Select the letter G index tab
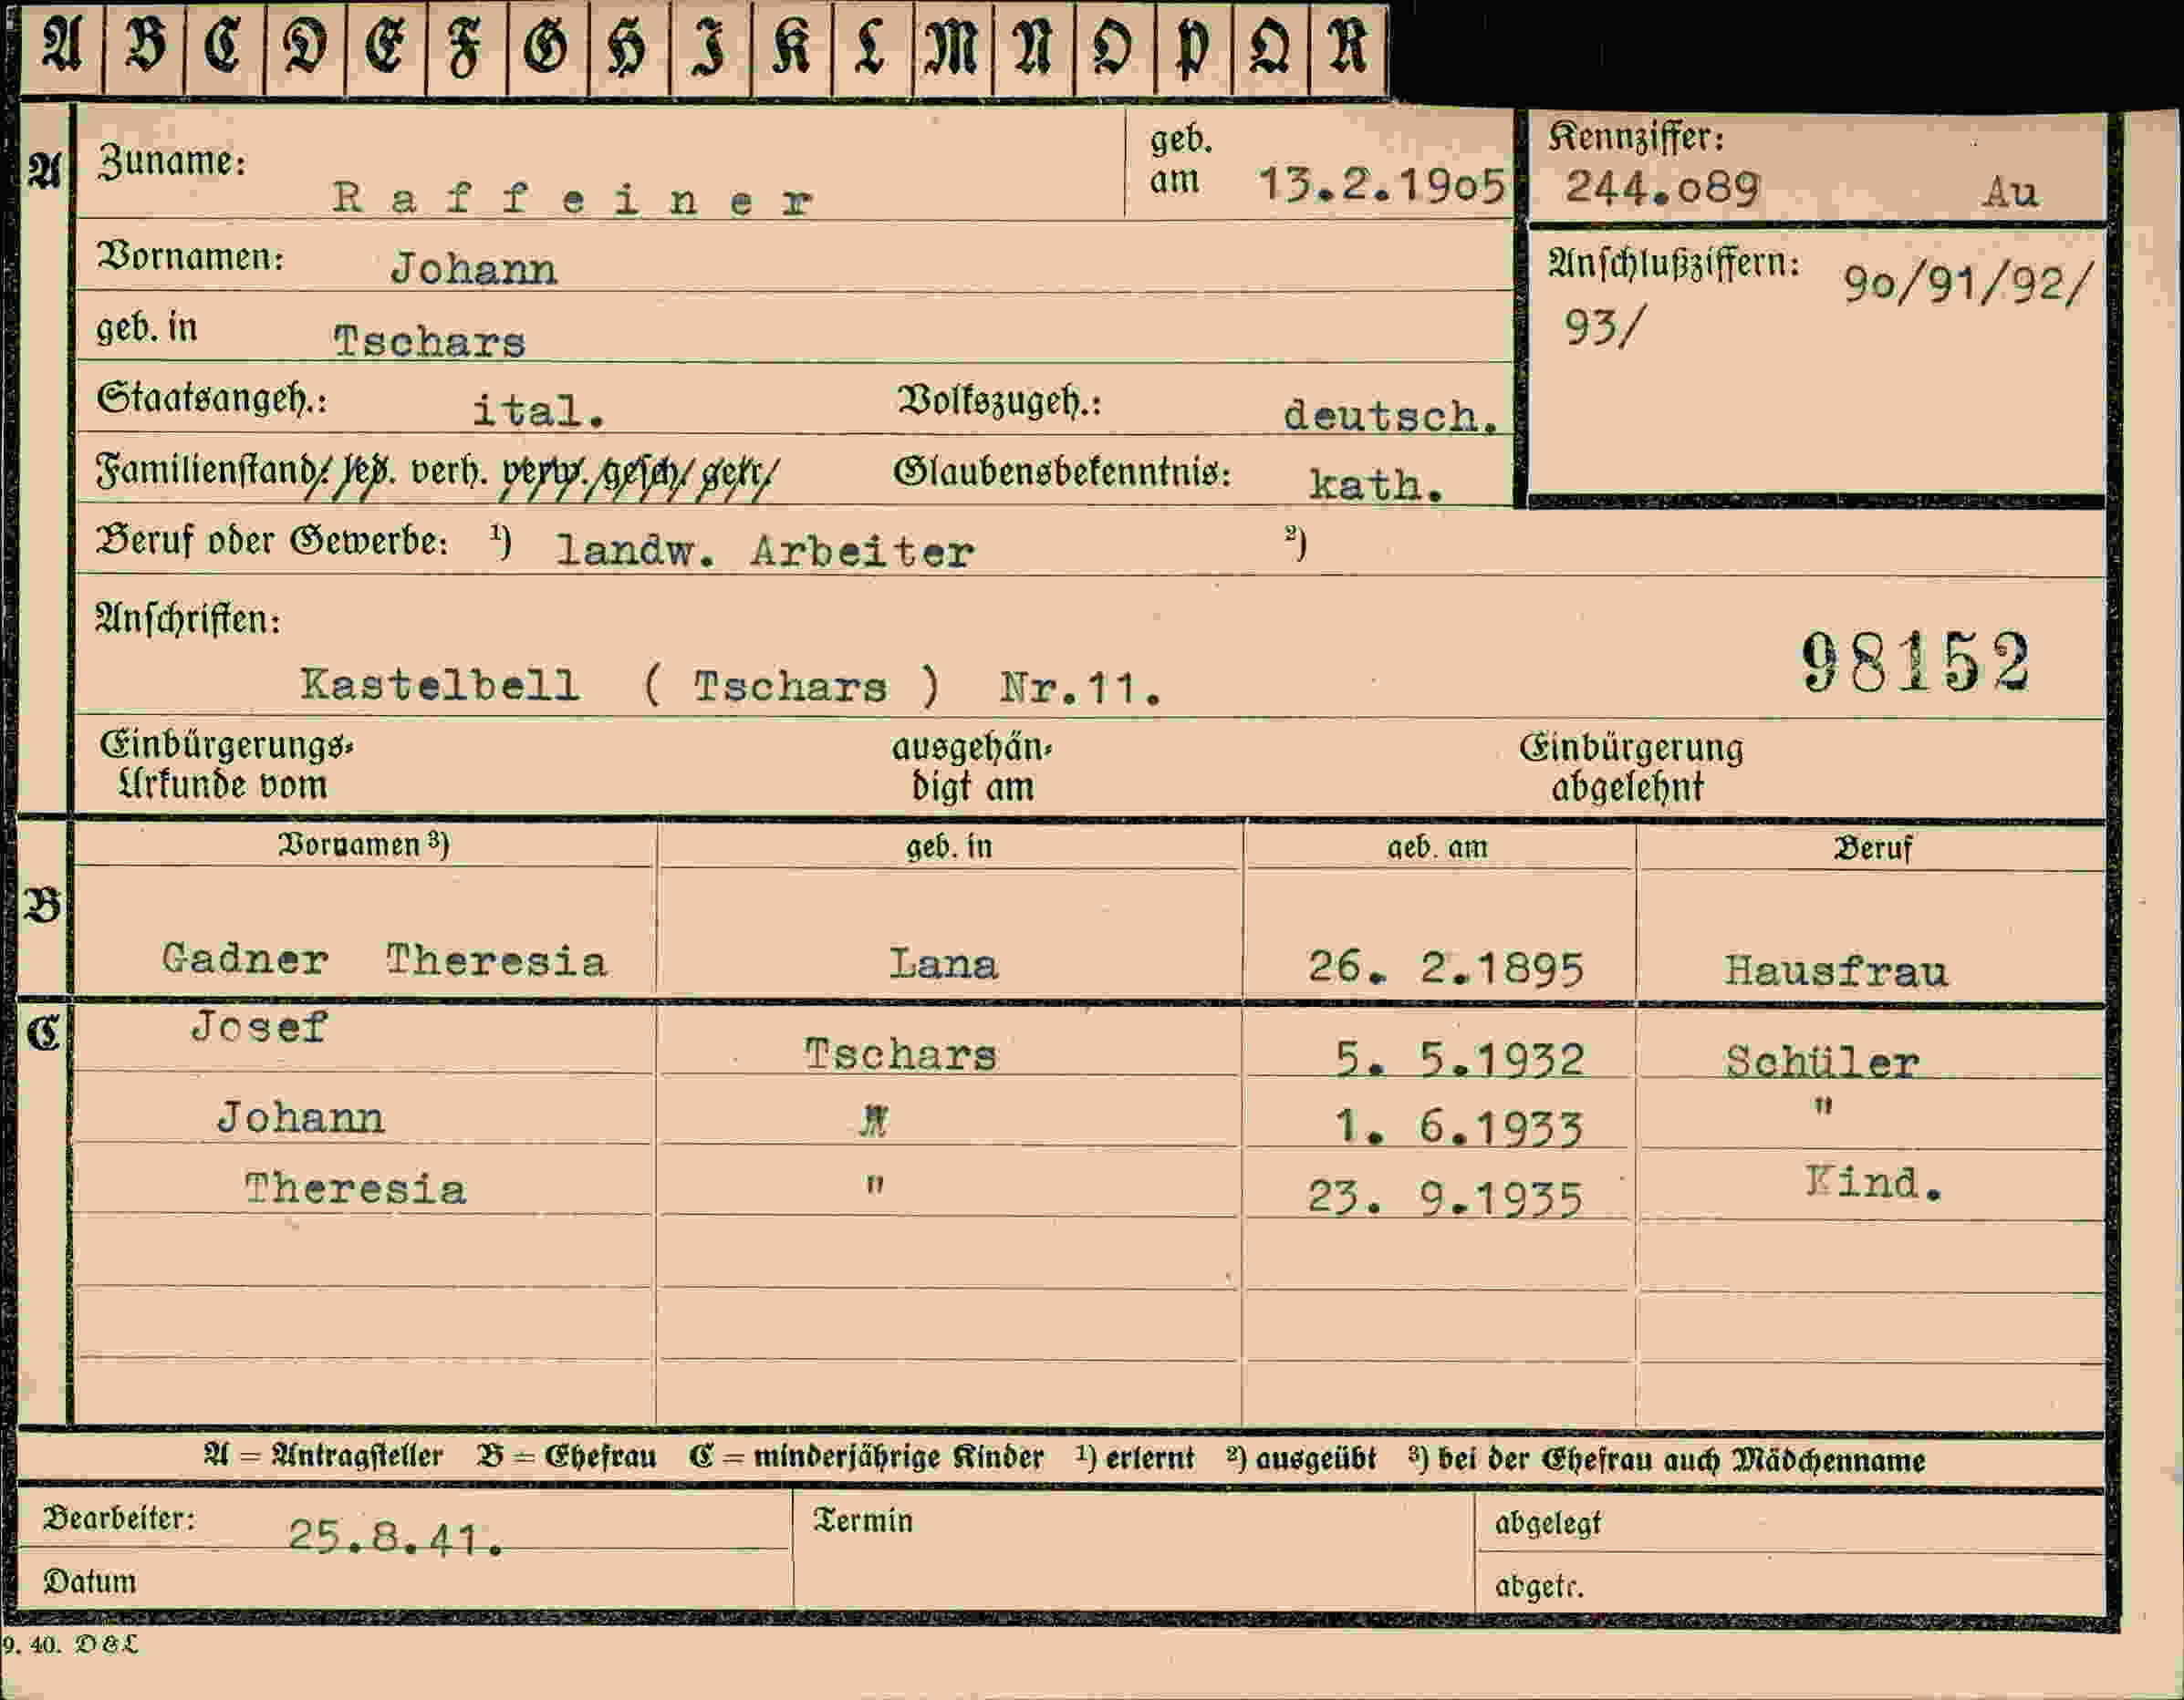This screenshot has width=2184, height=1700. point(548,50)
